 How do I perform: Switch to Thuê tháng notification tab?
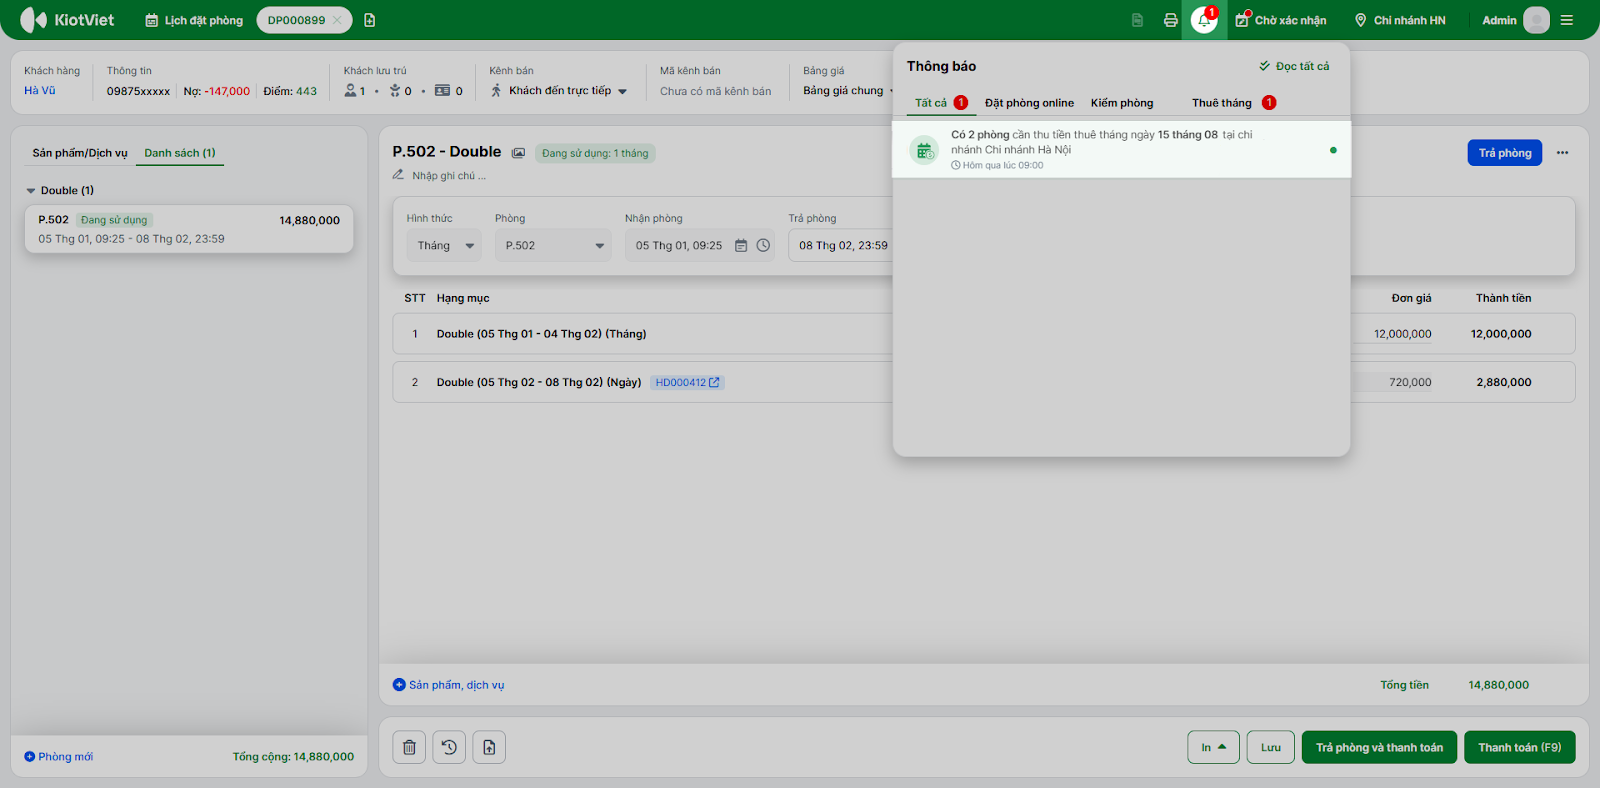pyautogui.click(x=1221, y=103)
